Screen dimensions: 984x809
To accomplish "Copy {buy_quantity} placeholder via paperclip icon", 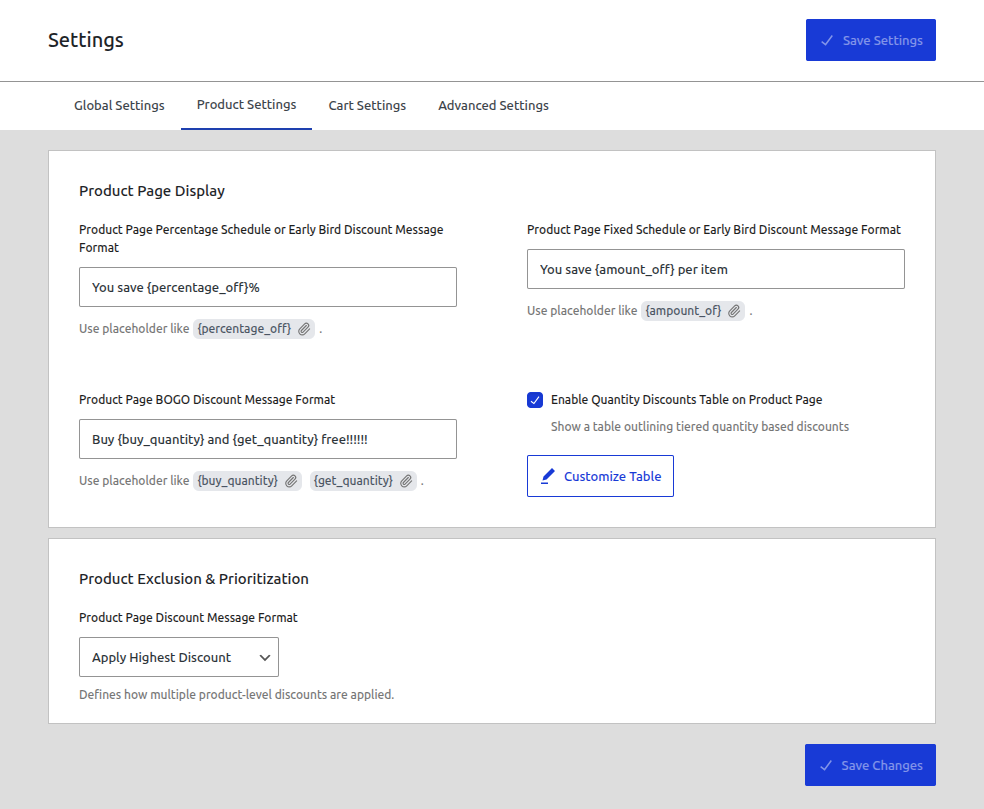I will pos(290,480).
